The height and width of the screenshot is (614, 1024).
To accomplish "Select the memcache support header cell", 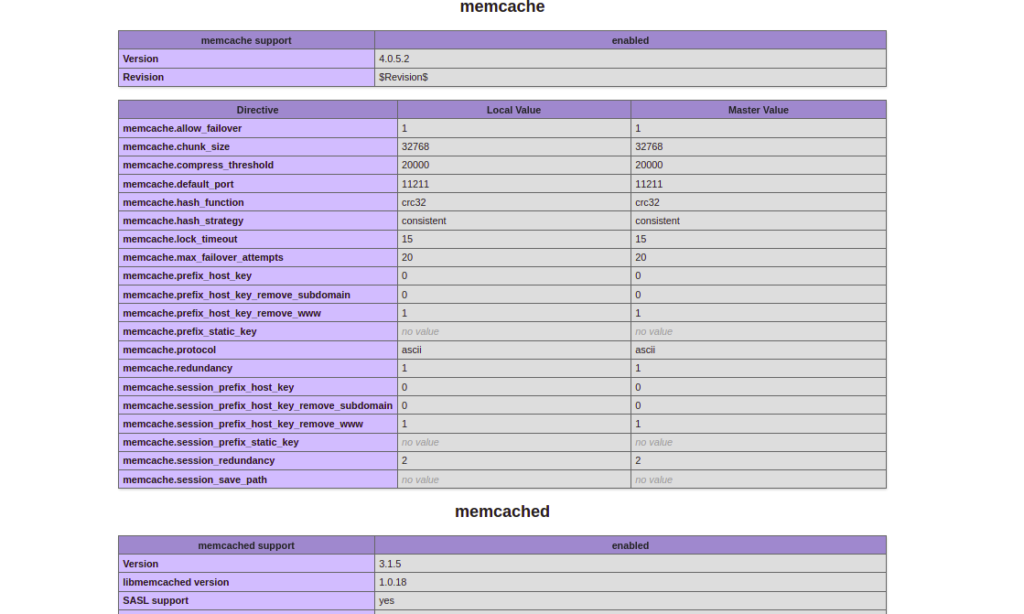I will pyautogui.click(x=246, y=40).
